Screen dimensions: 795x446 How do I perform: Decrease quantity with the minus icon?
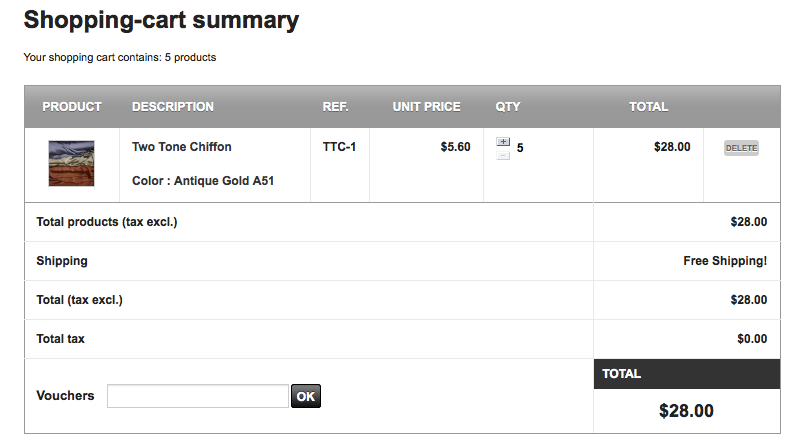pos(503,155)
